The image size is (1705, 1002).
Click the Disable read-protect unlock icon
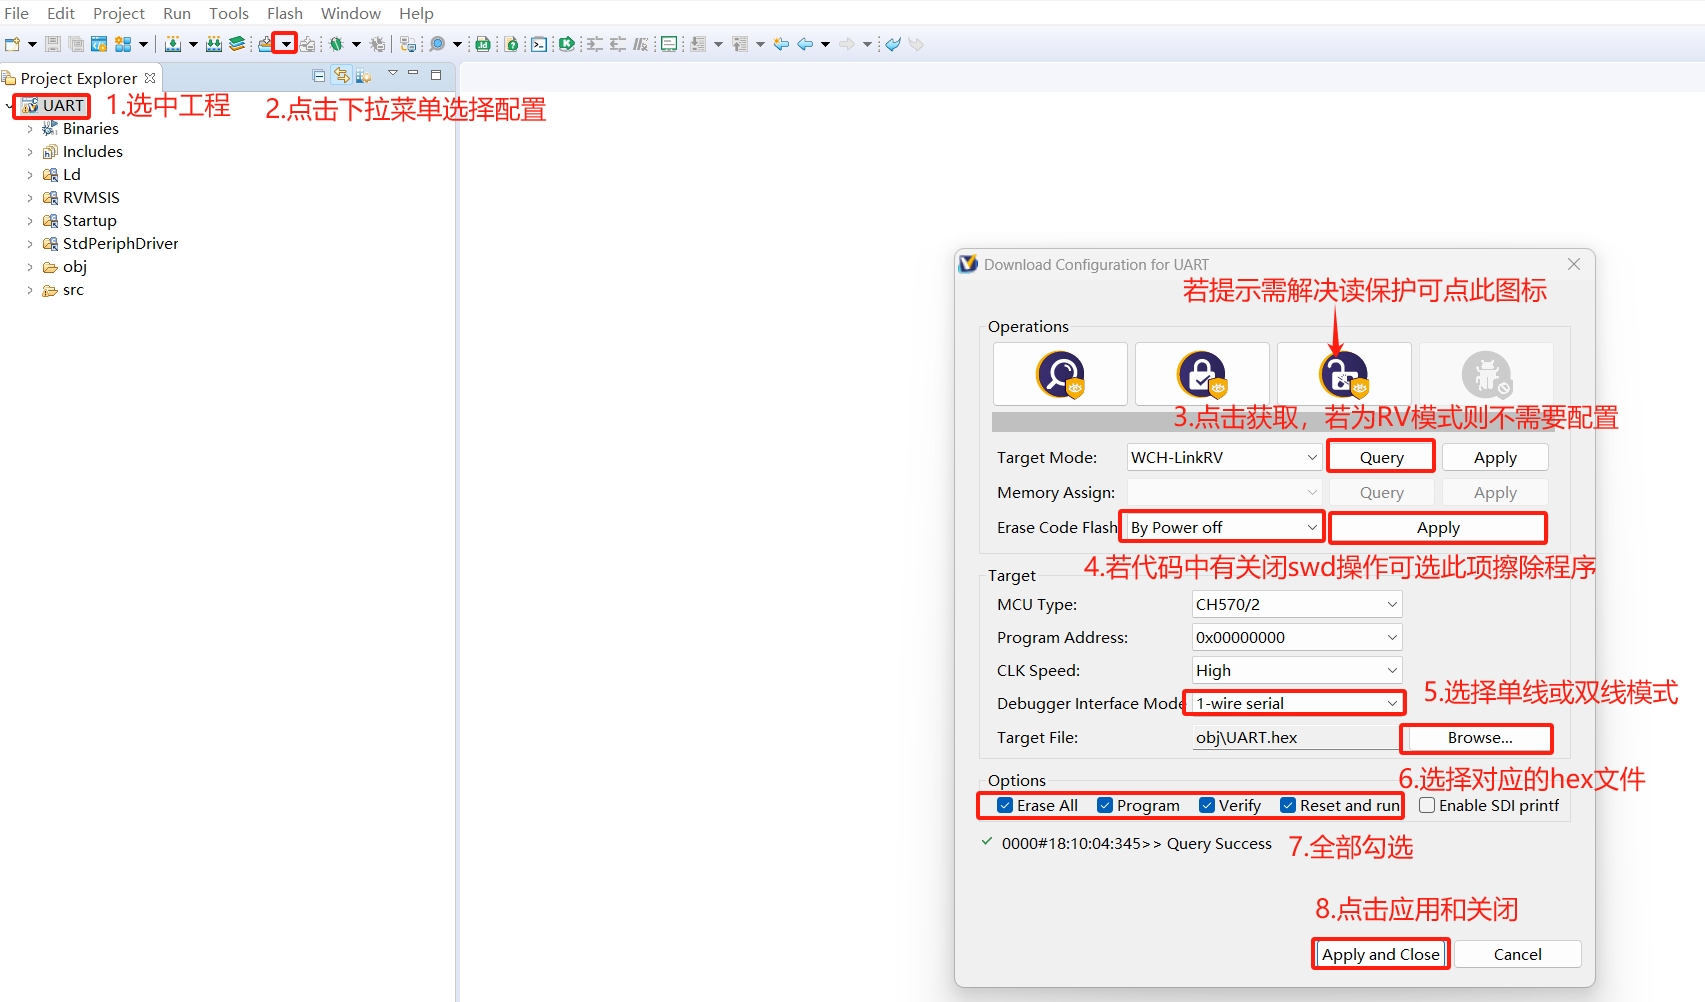pyautogui.click(x=1344, y=374)
